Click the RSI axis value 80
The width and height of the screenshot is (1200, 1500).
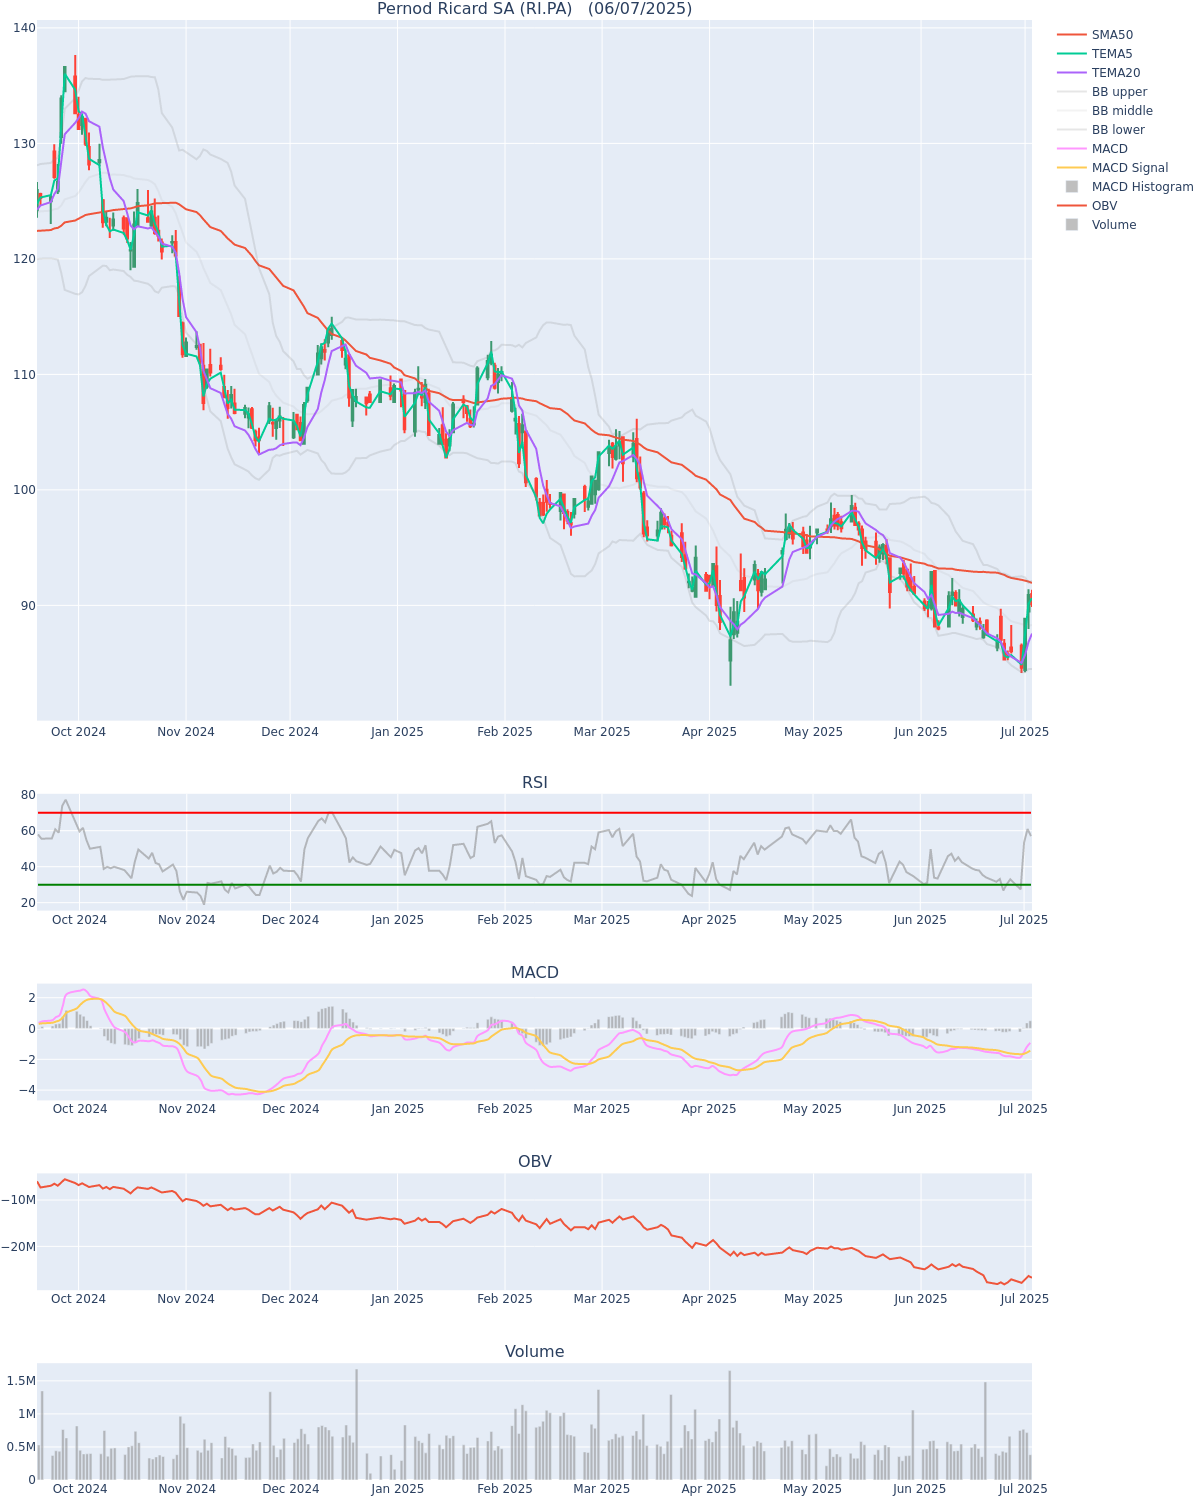(28, 796)
